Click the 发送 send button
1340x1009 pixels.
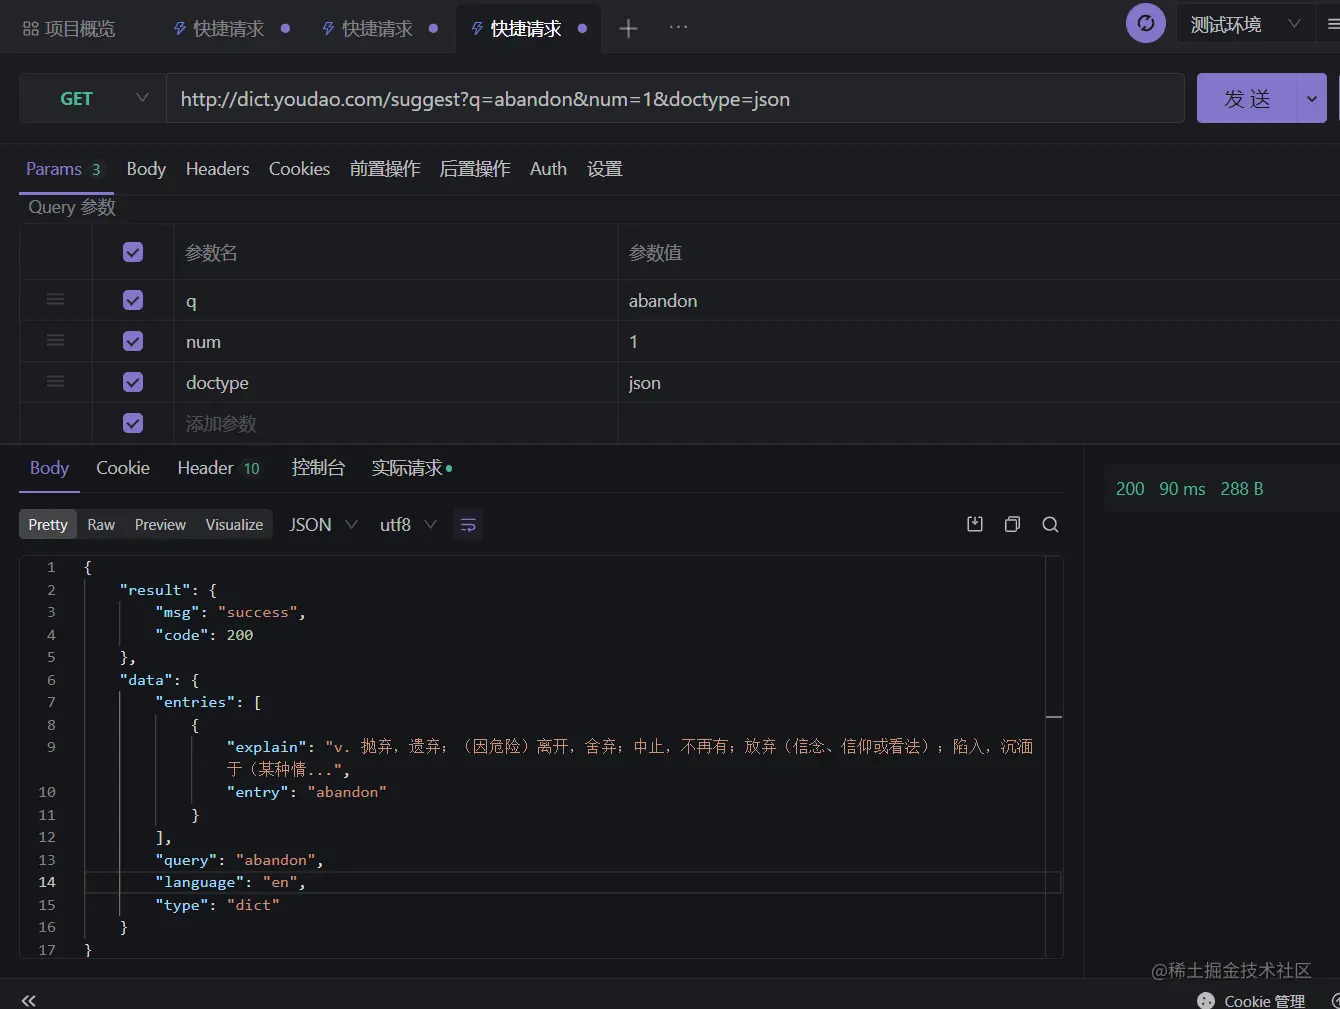tap(1246, 98)
